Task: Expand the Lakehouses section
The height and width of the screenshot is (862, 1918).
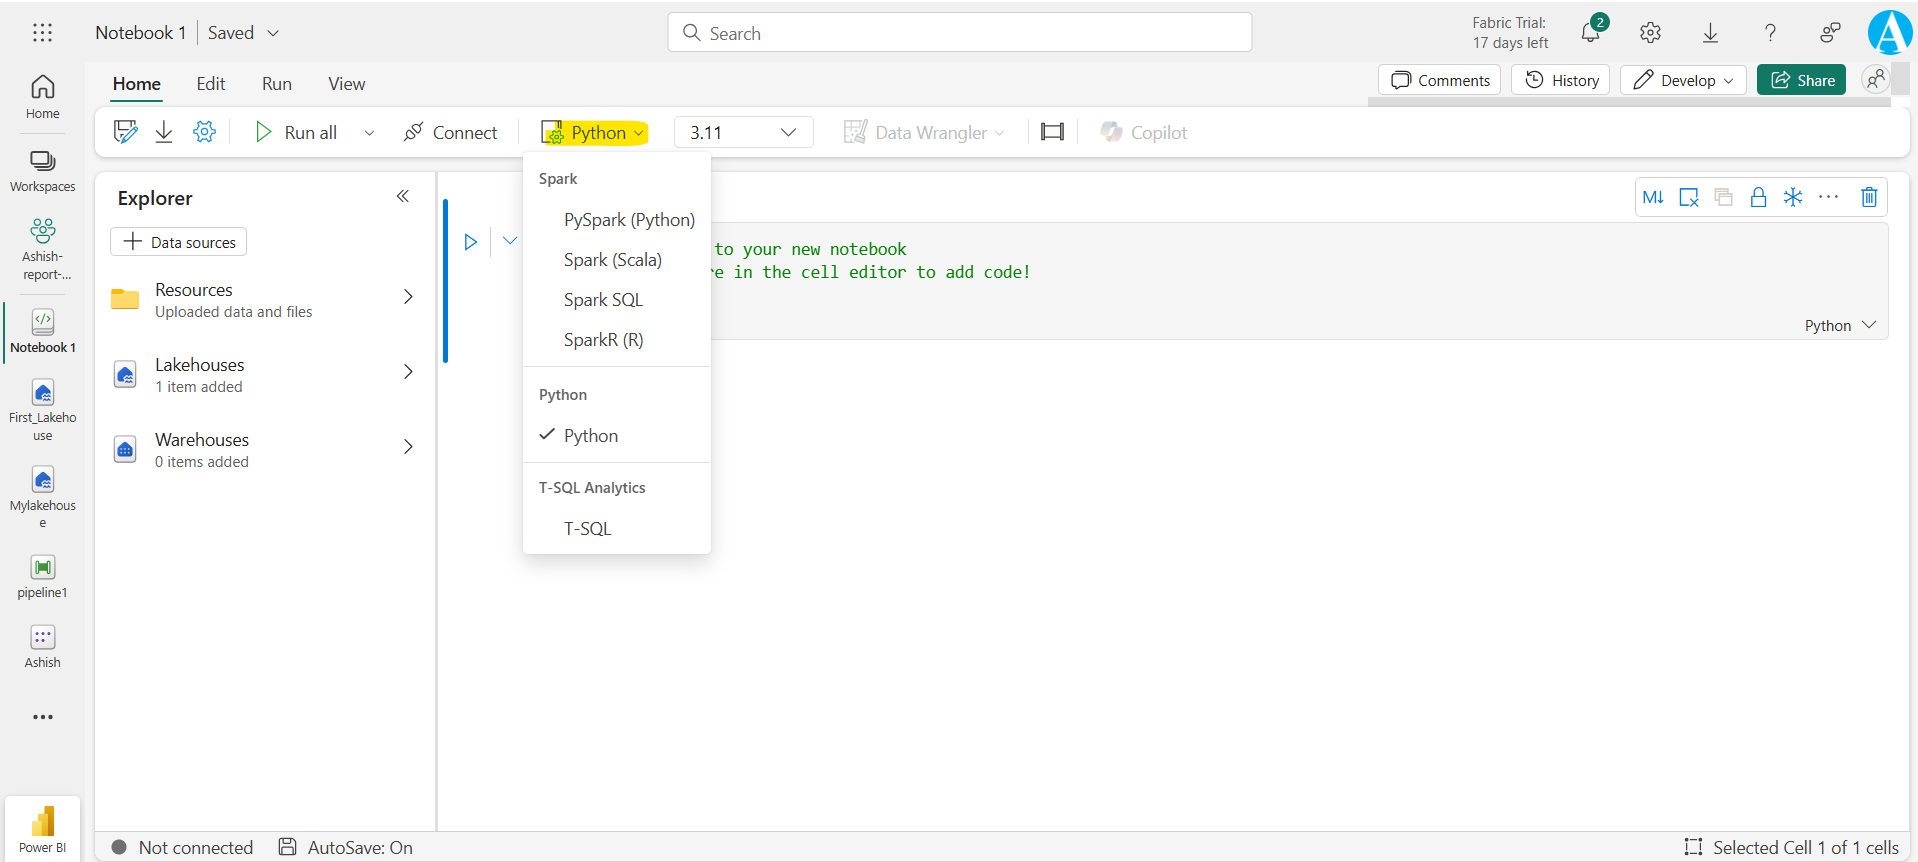Action: (408, 372)
